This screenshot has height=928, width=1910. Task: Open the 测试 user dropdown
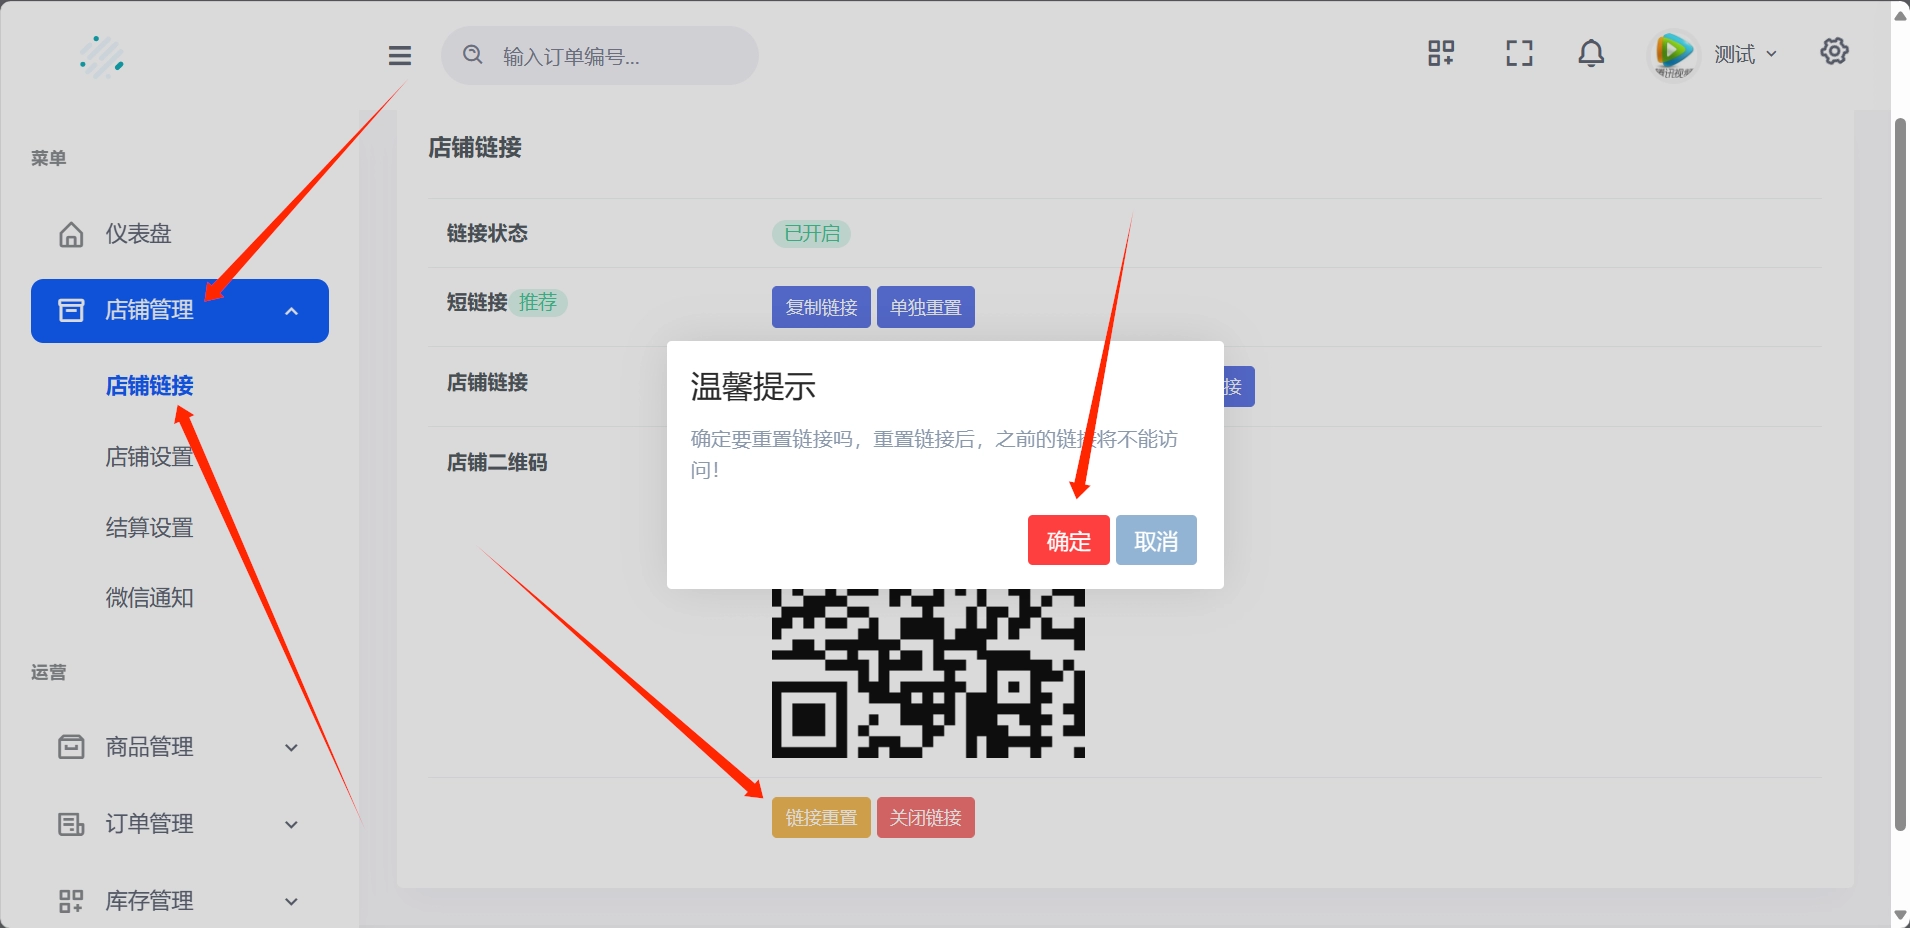1745,54
